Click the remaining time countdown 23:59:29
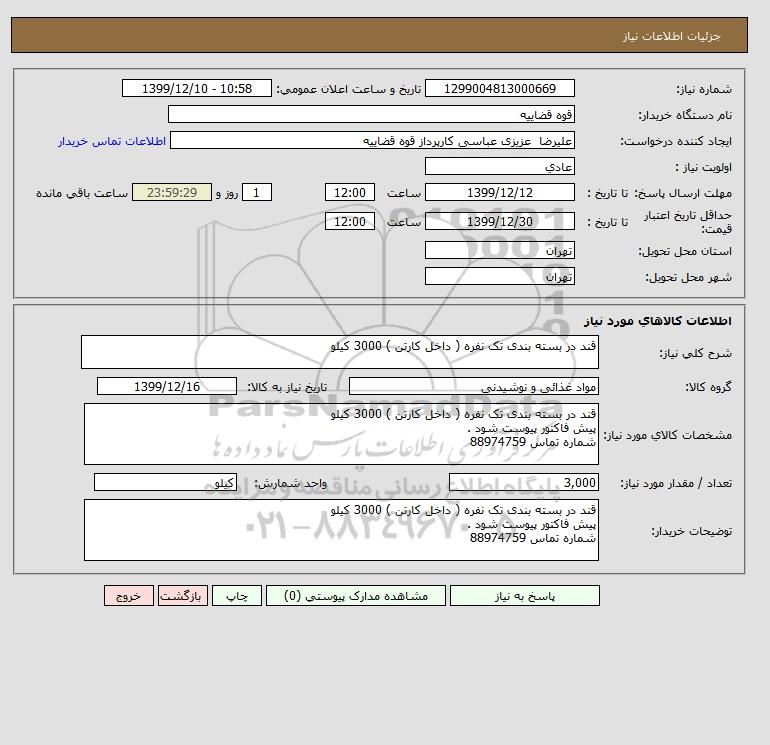Viewport: 770px width, 745px height. [172, 193]
